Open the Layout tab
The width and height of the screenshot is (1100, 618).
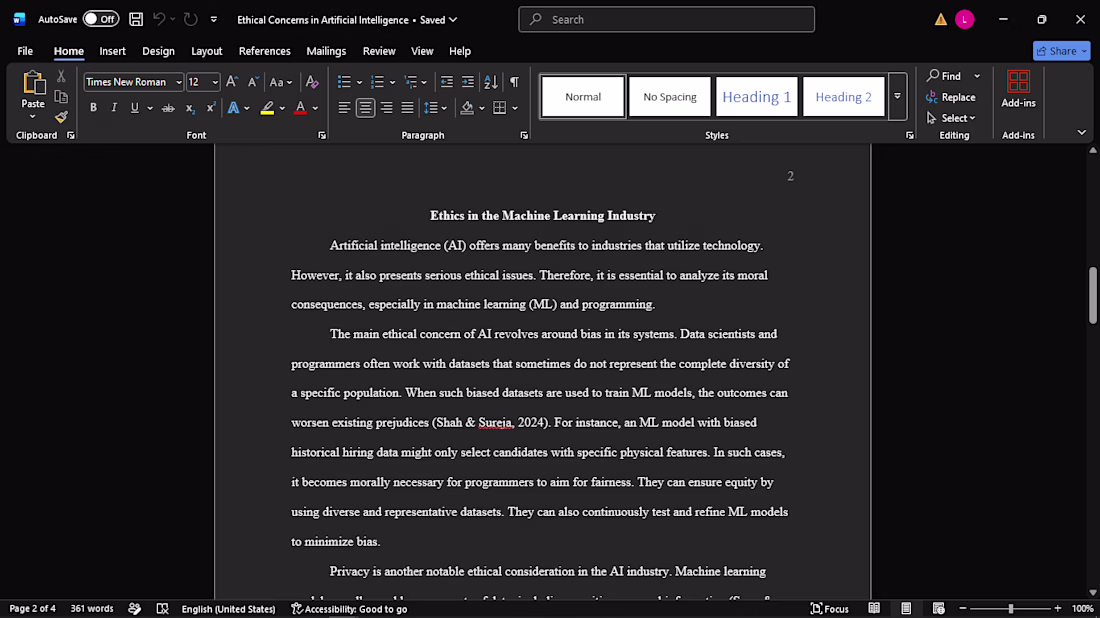tap(206, 51)
